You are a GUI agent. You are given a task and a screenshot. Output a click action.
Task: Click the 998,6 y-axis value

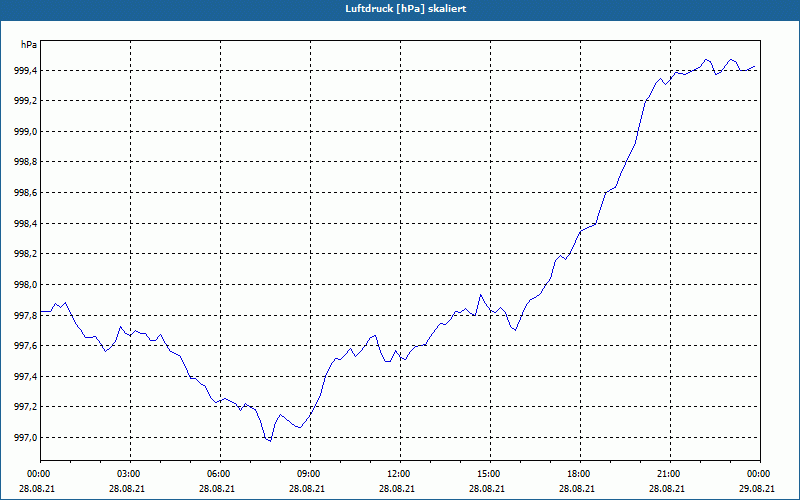click(24, 193)
